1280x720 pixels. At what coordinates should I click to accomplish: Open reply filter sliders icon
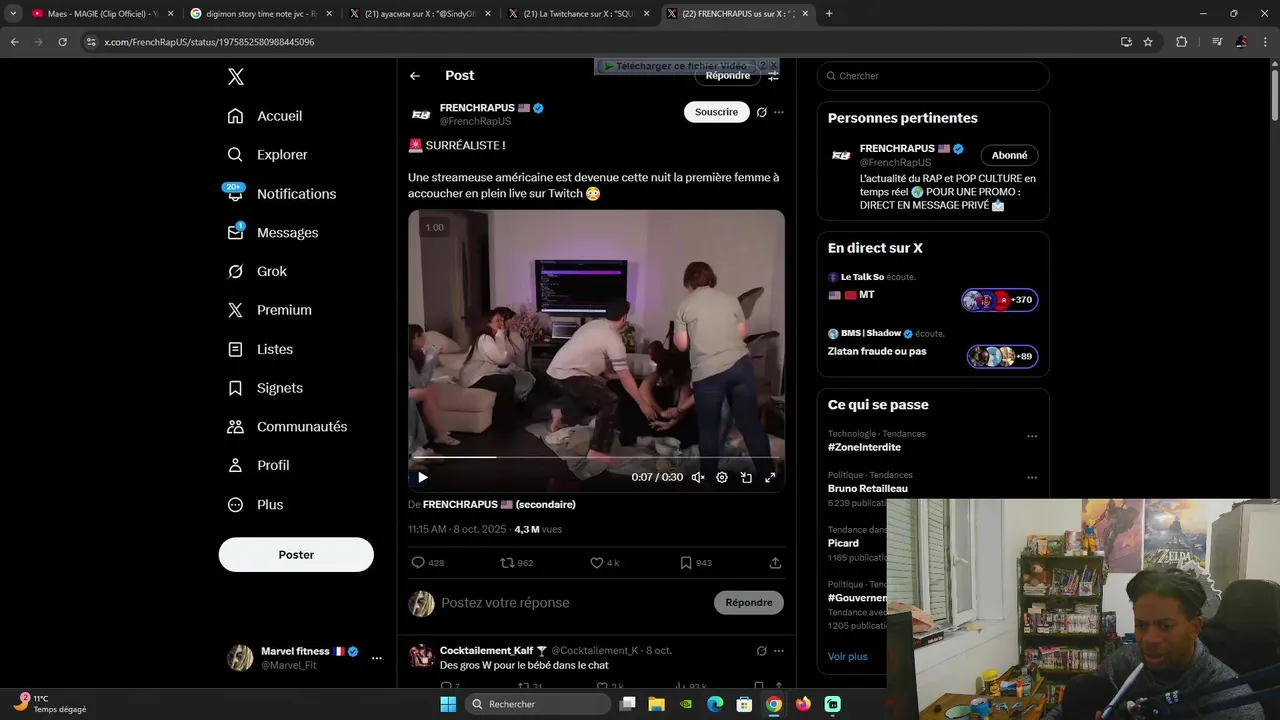tap(773, 77)
